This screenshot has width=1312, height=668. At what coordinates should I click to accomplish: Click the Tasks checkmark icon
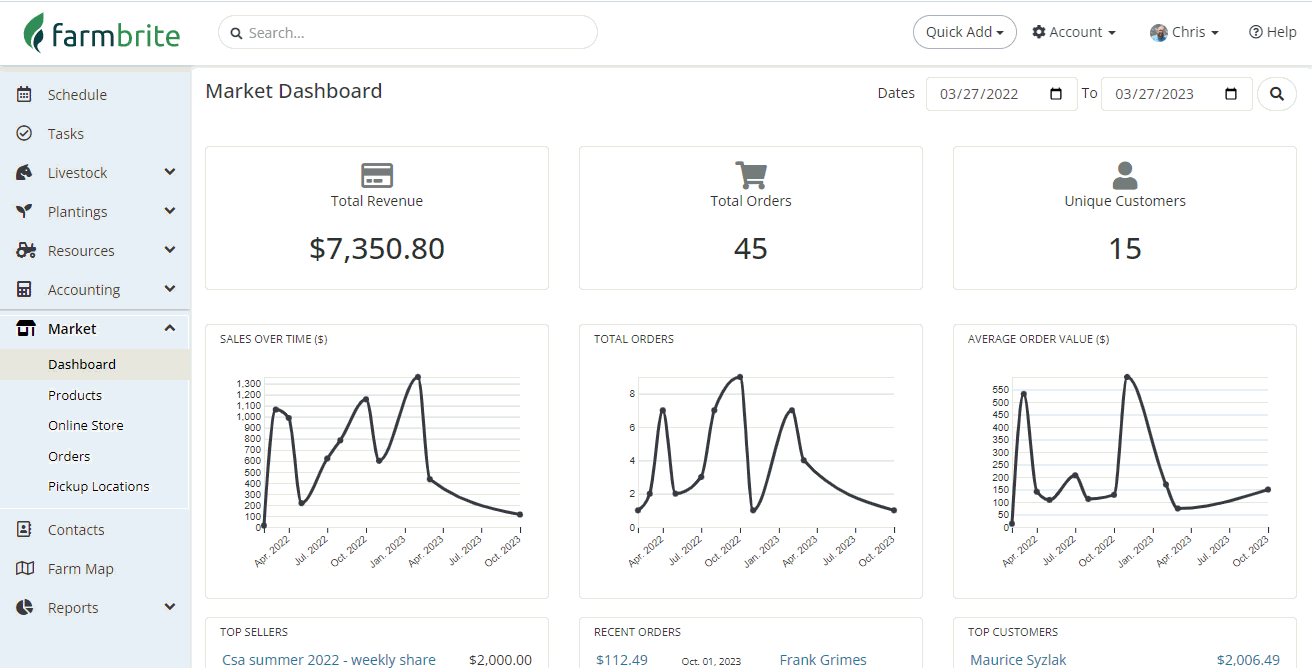click(x=25, y=134)
